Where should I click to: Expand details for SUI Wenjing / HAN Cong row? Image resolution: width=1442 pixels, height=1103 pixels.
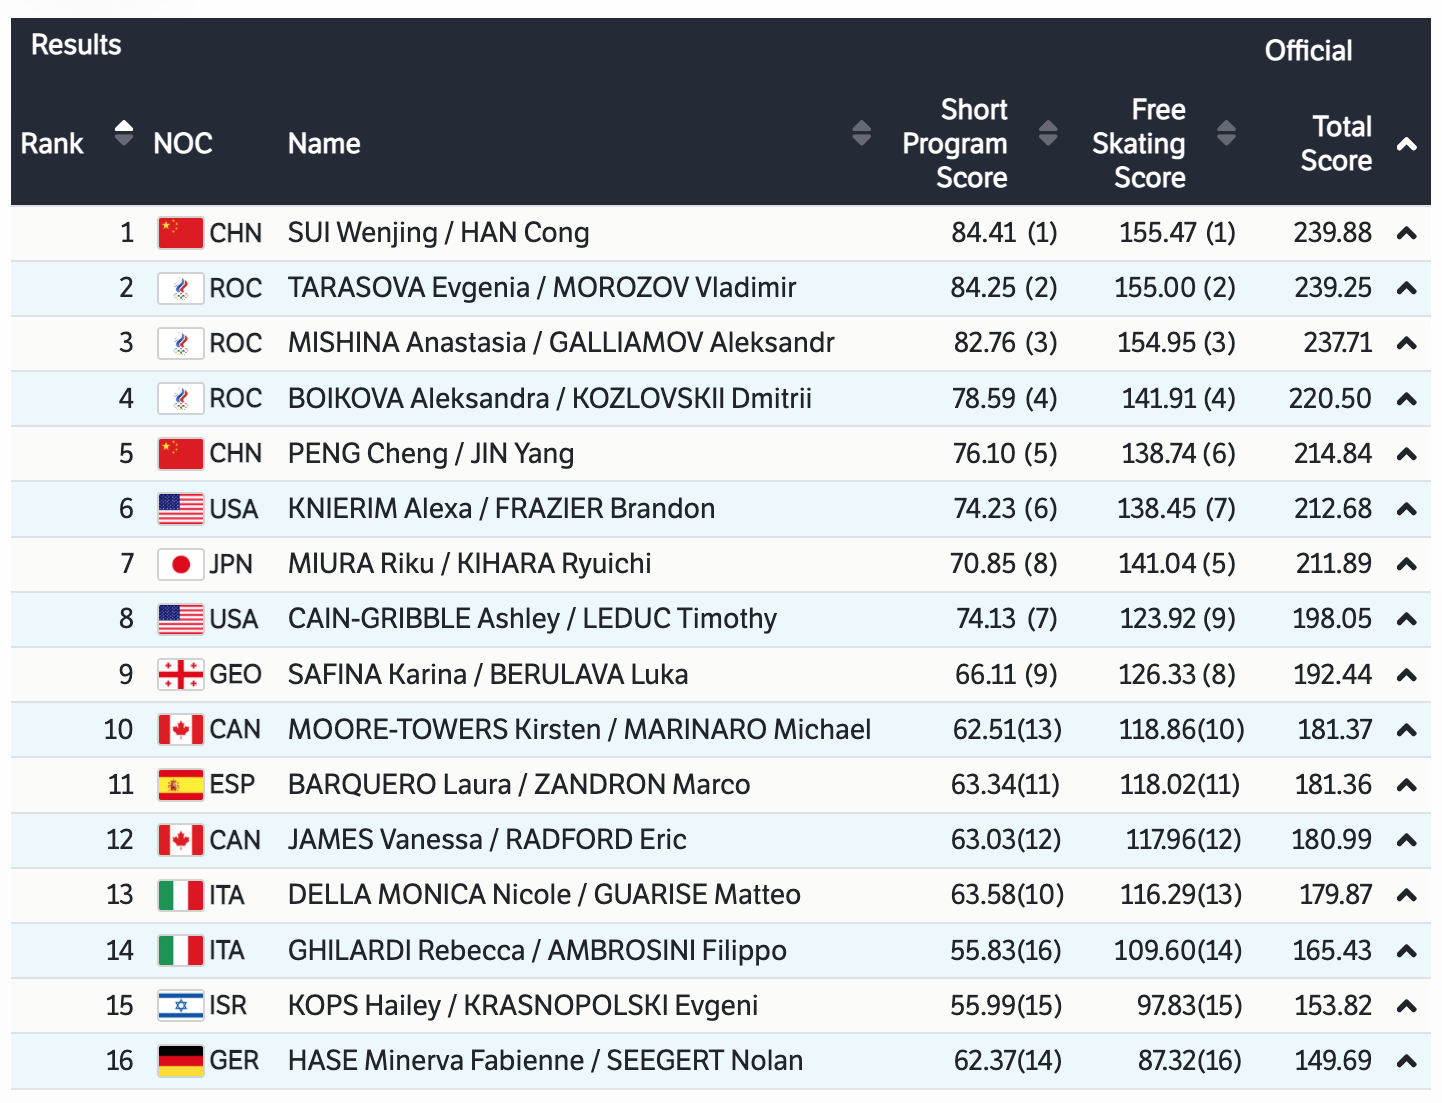[1406, 233]
